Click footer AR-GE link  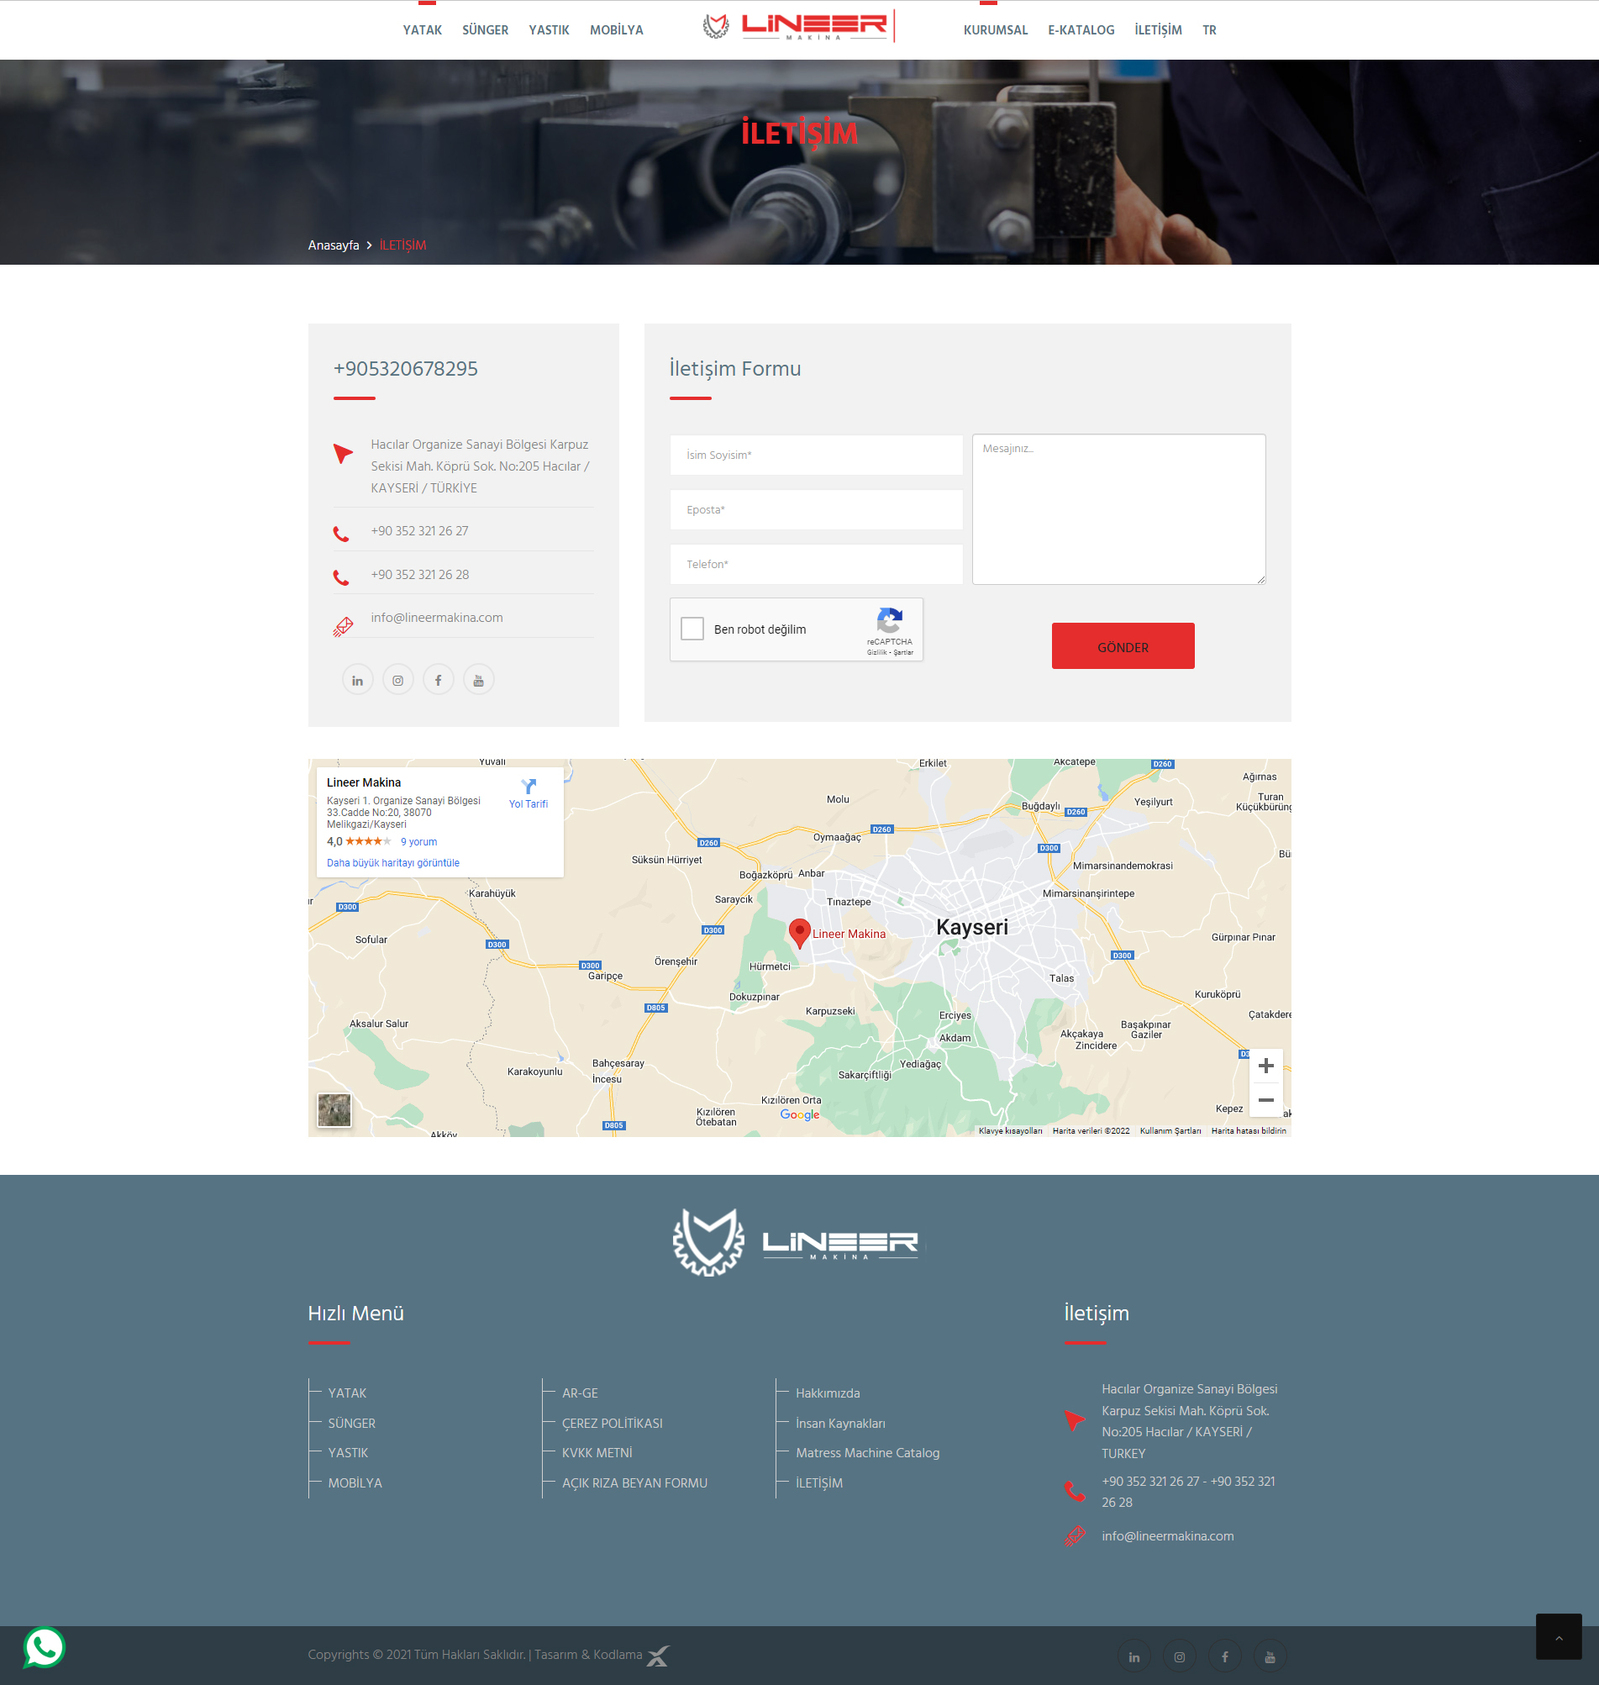(580, 1393)
